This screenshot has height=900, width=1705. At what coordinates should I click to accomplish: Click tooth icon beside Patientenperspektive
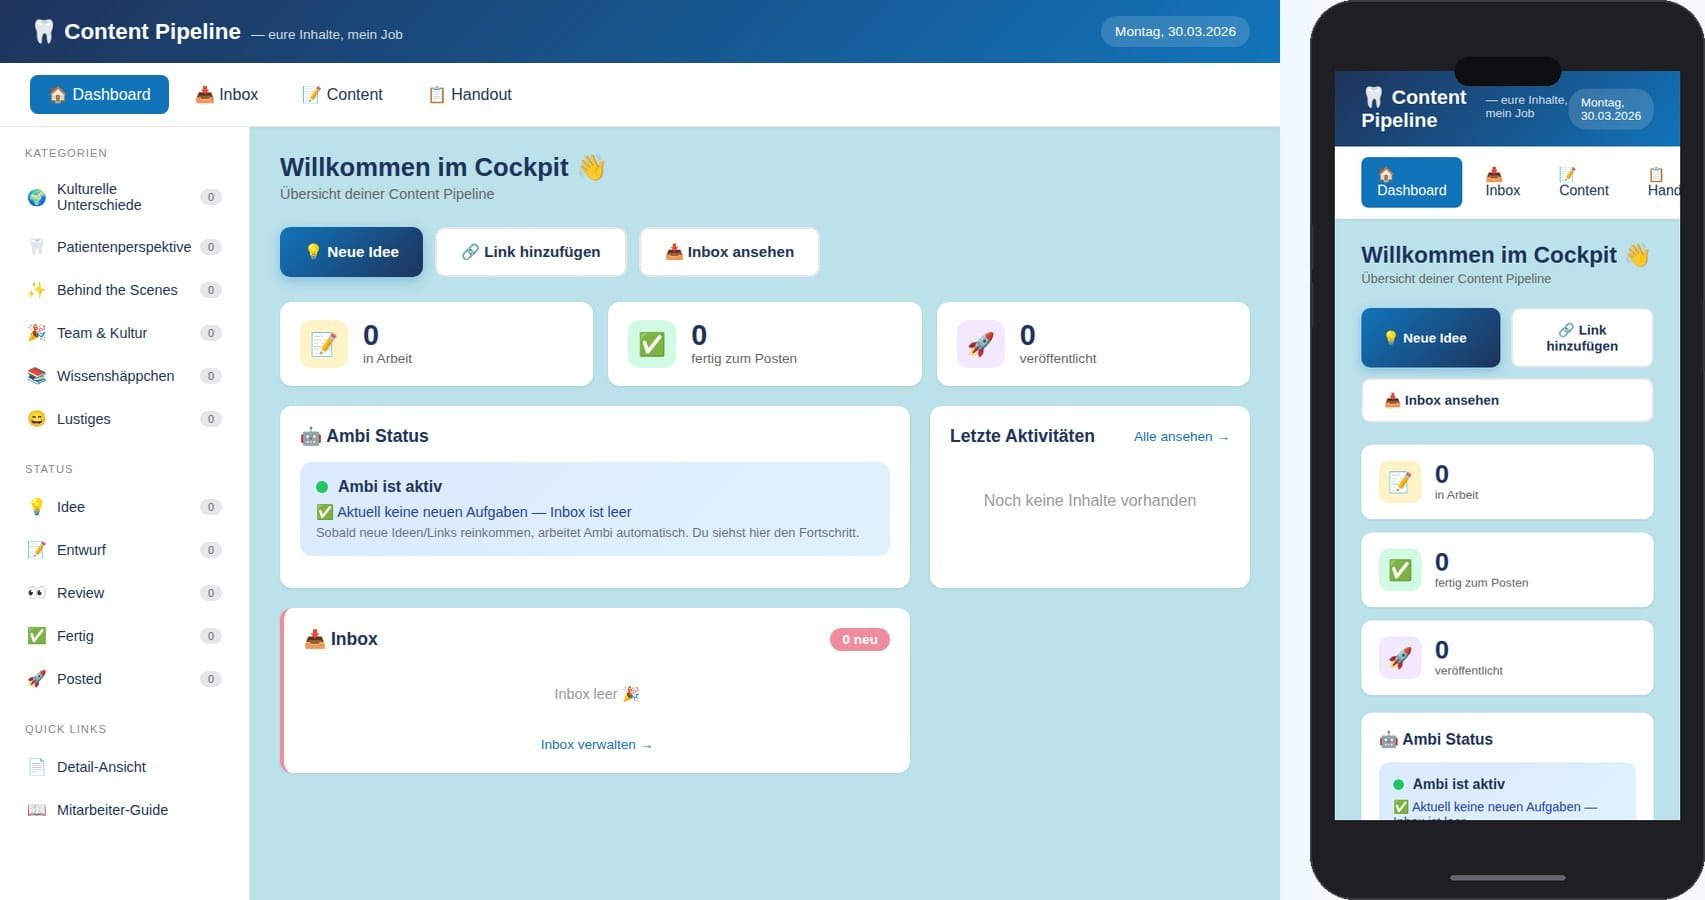pyautogui.click(x=37, y=247)
